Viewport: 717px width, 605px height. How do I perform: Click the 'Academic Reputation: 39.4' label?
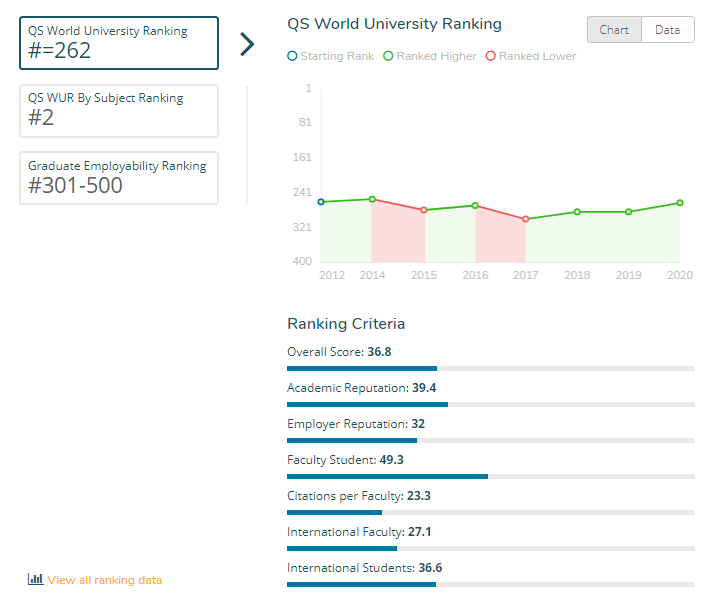pos(362,388)
